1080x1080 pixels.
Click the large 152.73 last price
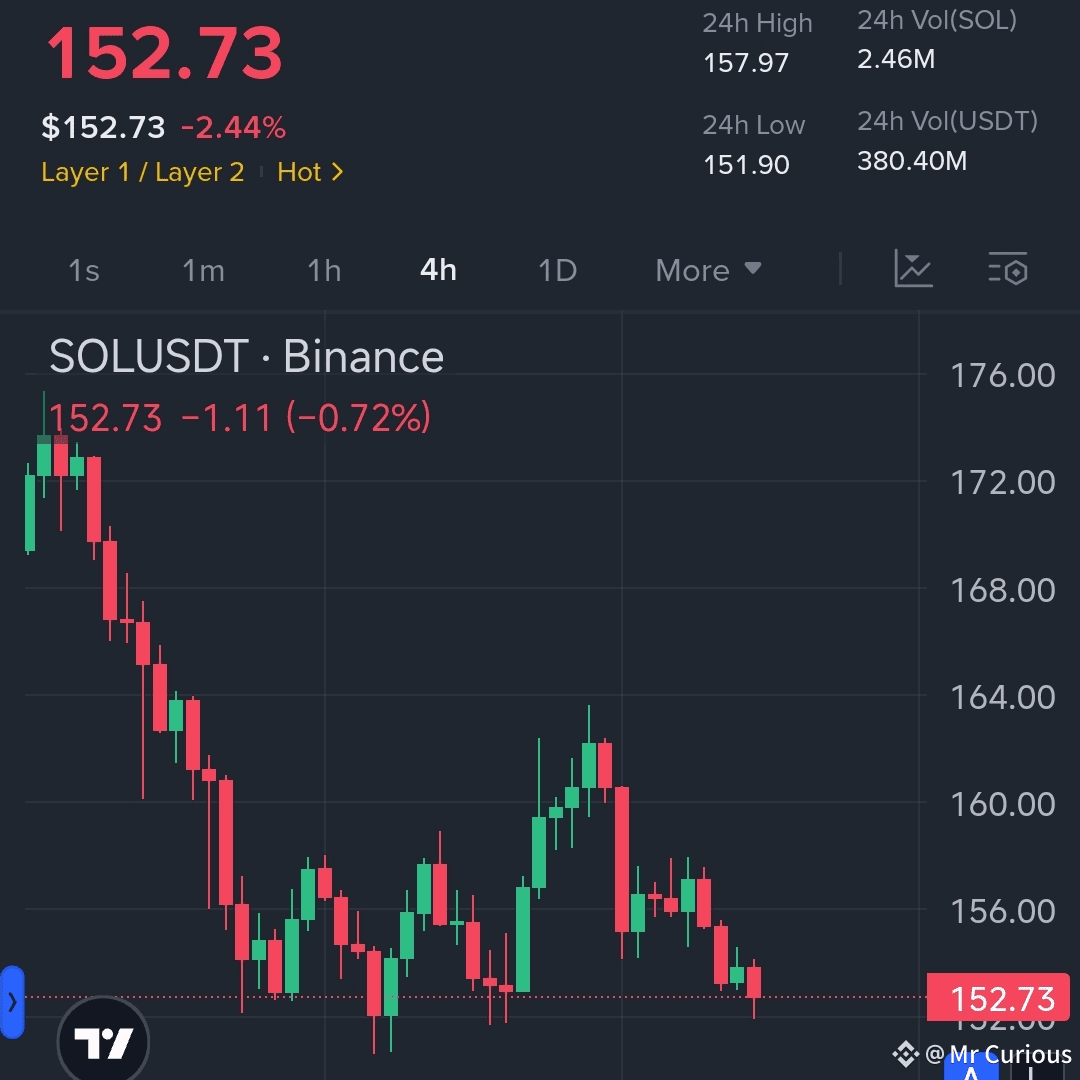click(x=165, y=53)
